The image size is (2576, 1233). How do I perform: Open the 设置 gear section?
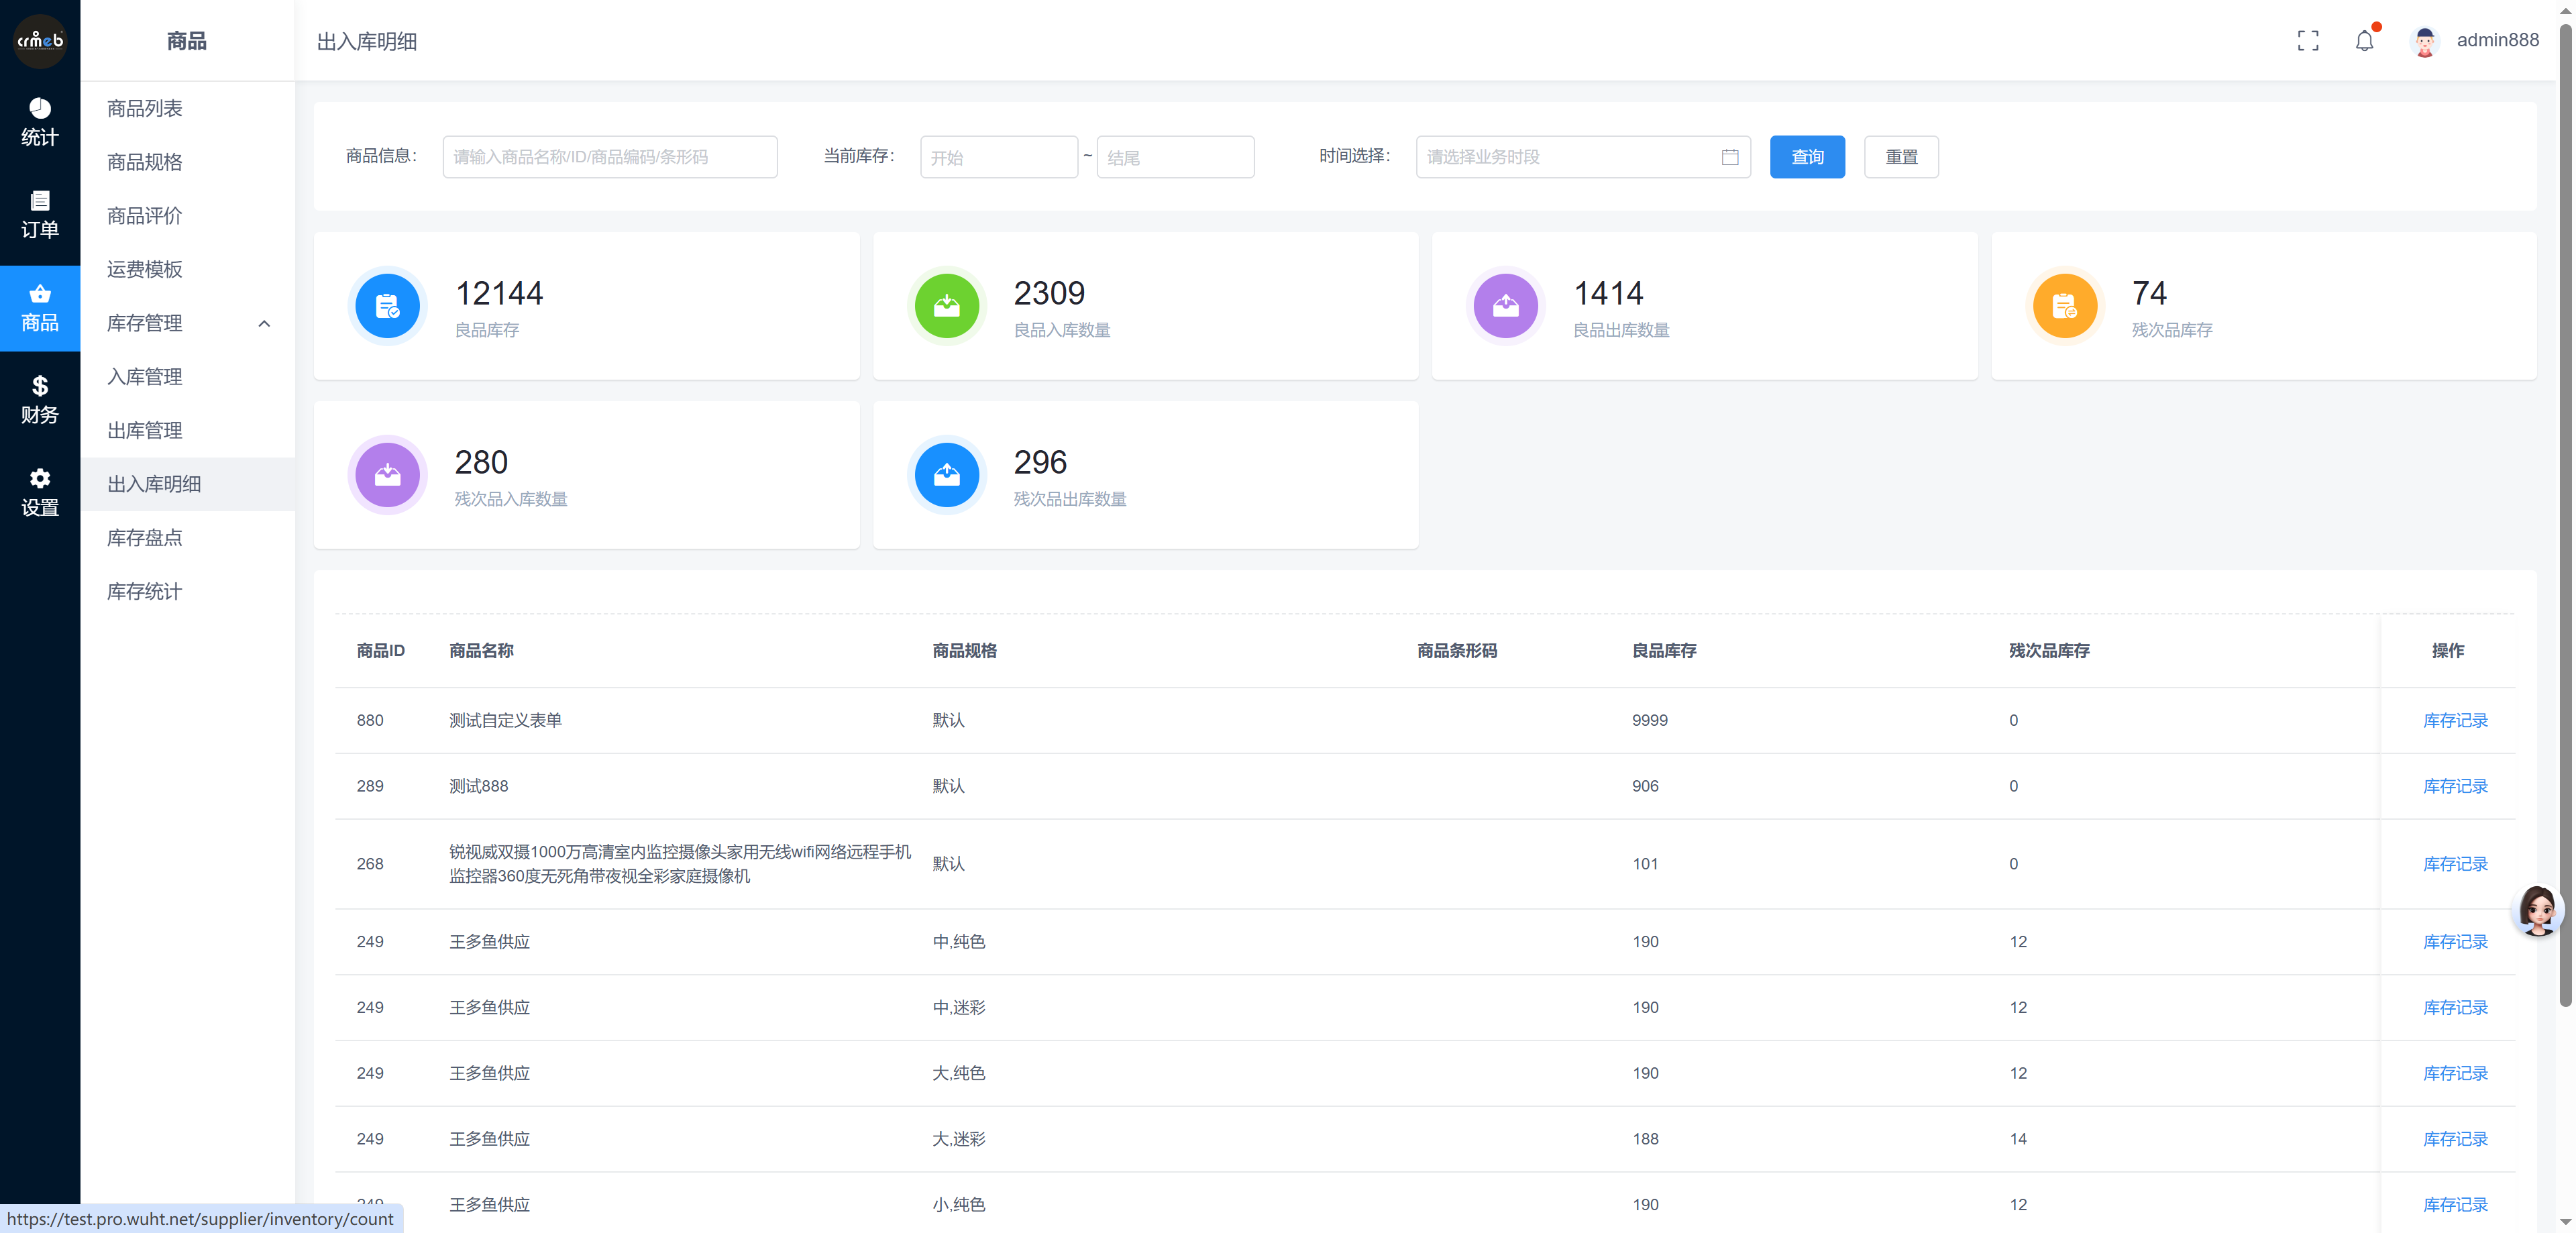pos(40,492)
